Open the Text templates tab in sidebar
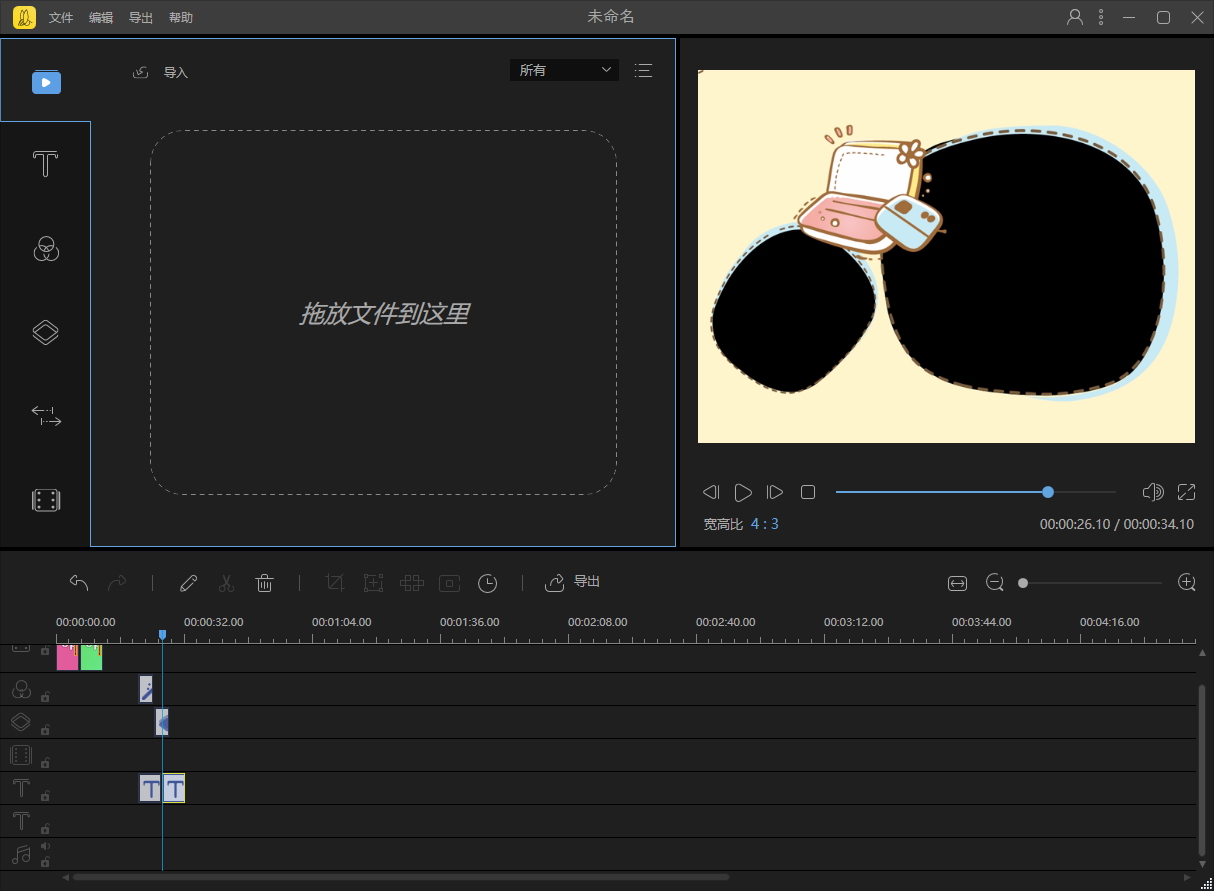This screenshot has width=1214, height=891. point(45,164)
